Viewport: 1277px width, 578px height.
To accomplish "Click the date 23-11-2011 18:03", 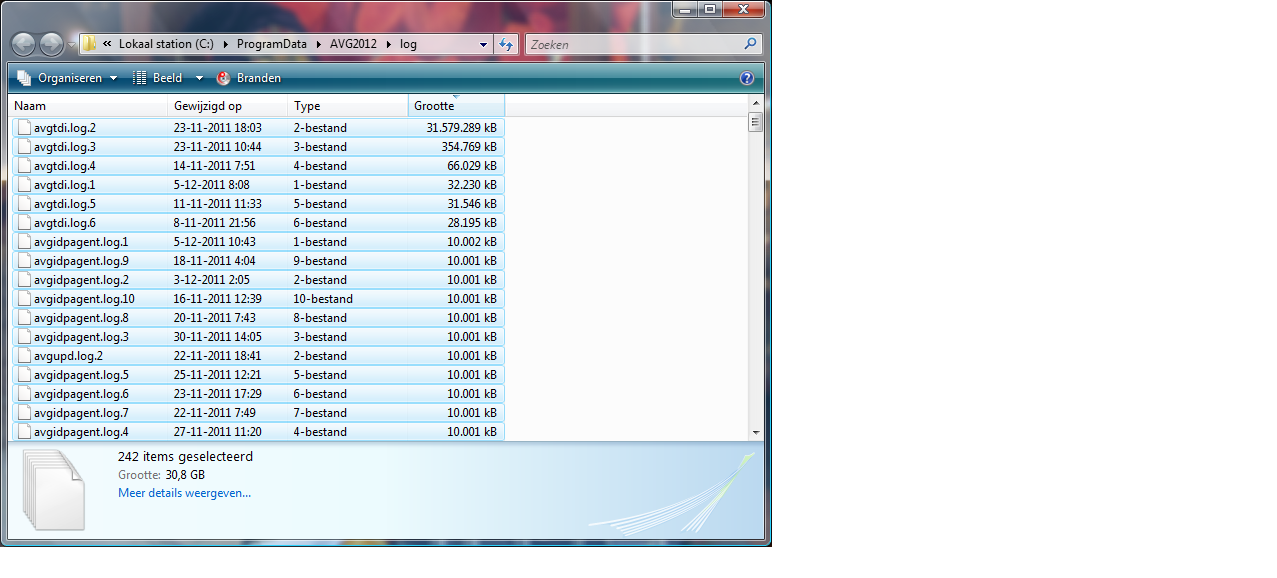I will 217,128.
